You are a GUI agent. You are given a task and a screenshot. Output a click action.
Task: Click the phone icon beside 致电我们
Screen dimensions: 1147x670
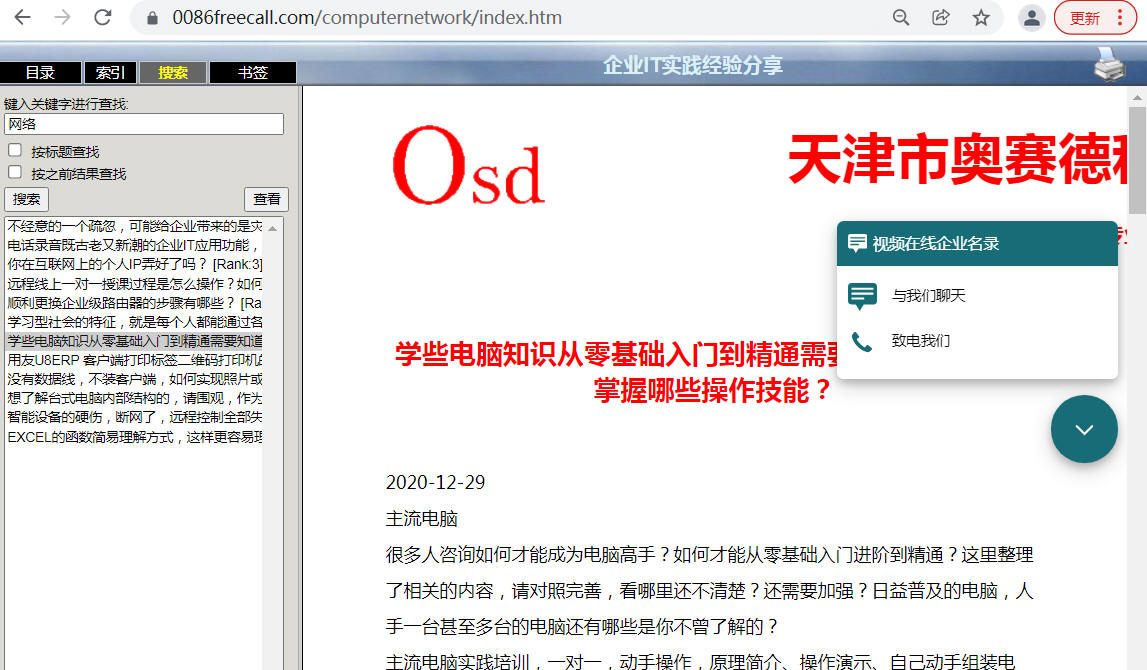pos(862,341)
